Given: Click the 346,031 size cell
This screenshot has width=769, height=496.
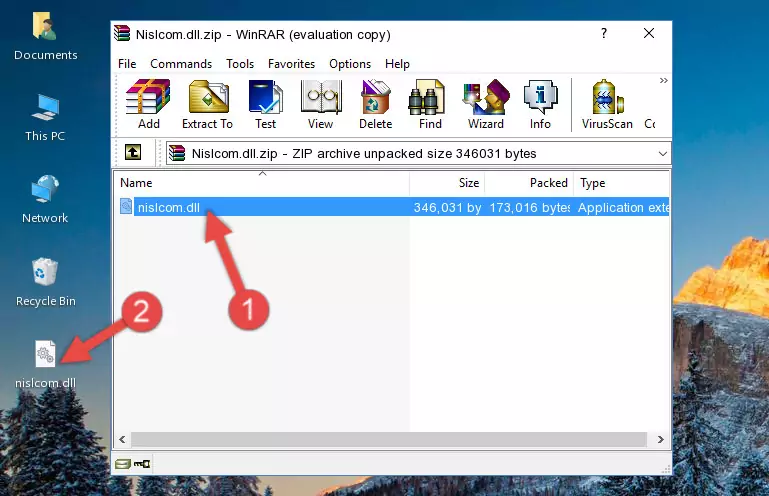Looking at the screenshot, I should 447,208.
